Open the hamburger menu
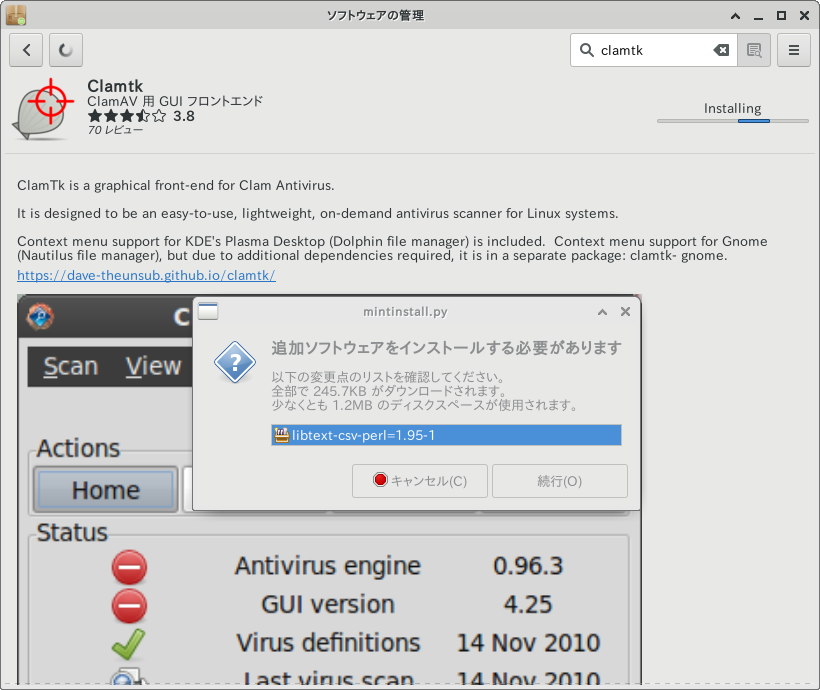The width and height of the screenshot is (820, 690). pos(793,50)
